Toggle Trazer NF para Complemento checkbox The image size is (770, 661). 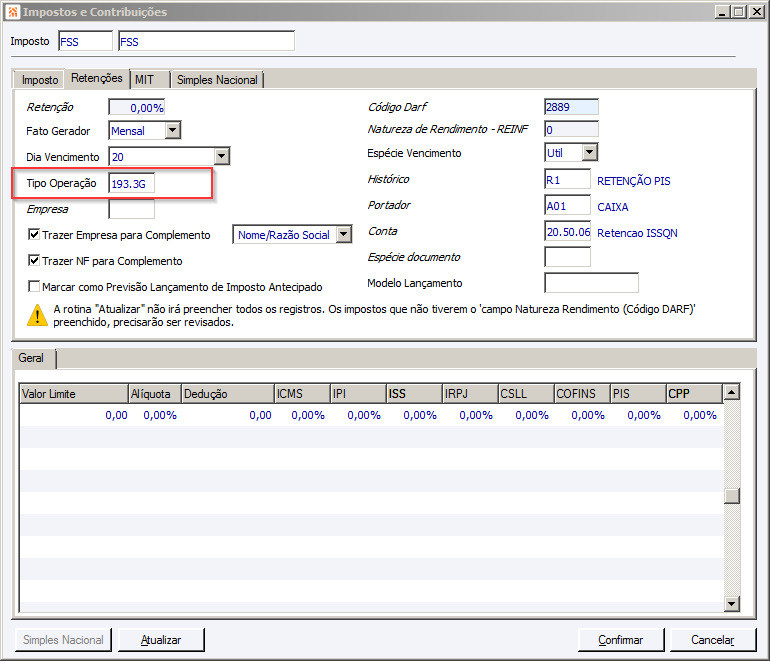click(x=34, y=261)
